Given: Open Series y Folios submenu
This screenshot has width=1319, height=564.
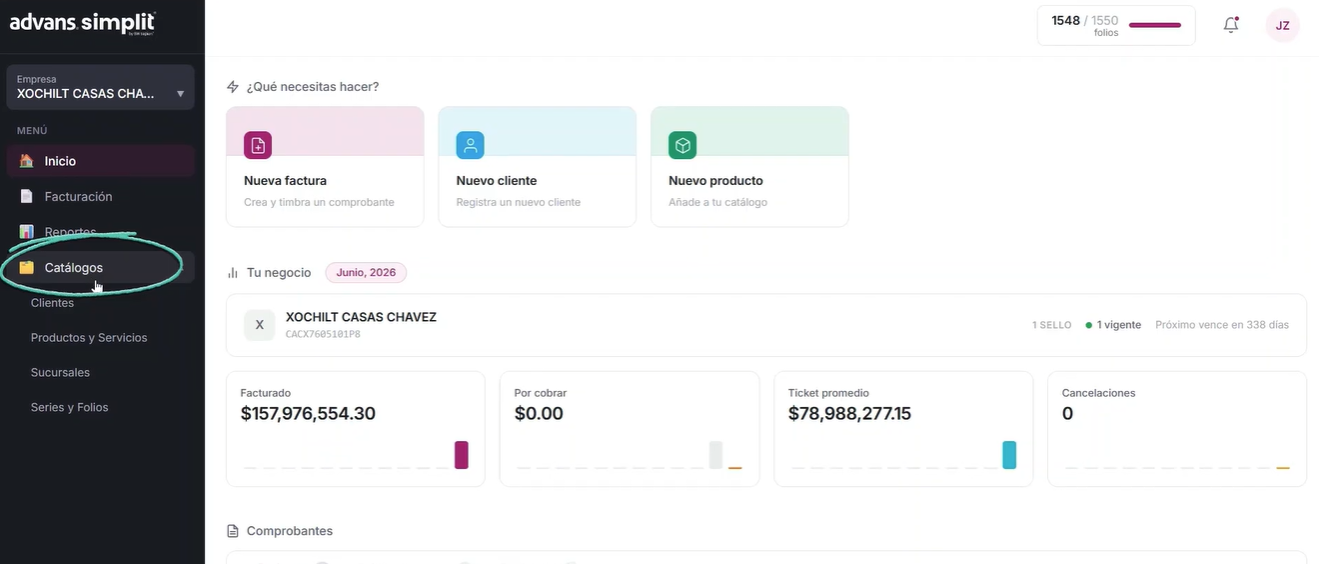Looking at the screenshot, I should (x=69, y=408).
